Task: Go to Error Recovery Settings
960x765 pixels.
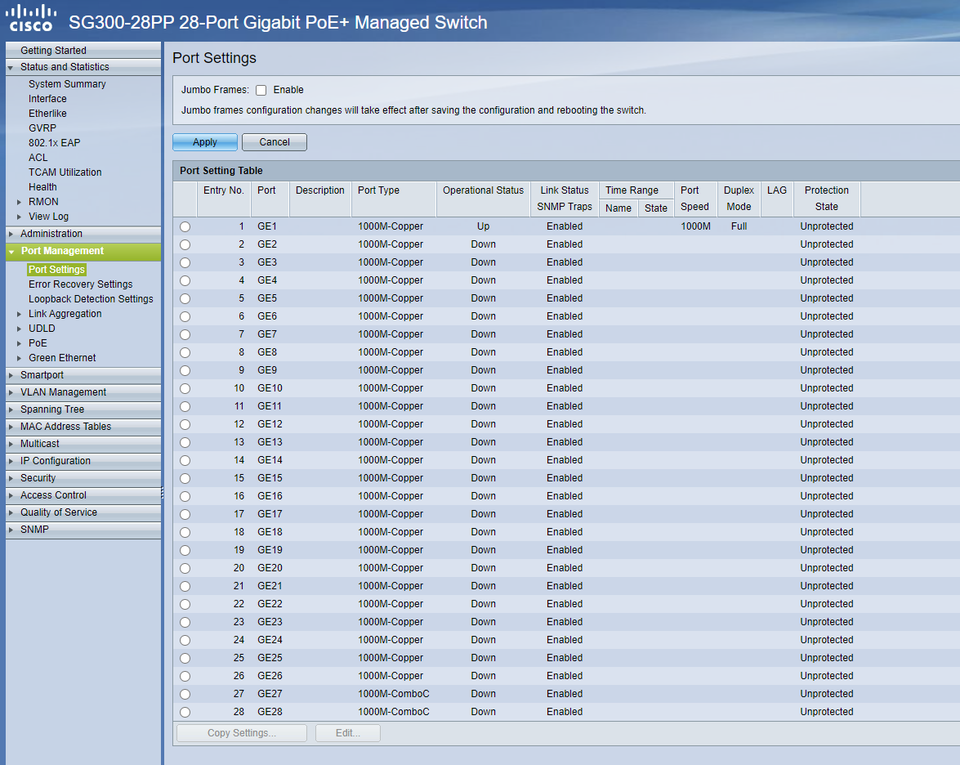Action: click(x=80, y=284)
